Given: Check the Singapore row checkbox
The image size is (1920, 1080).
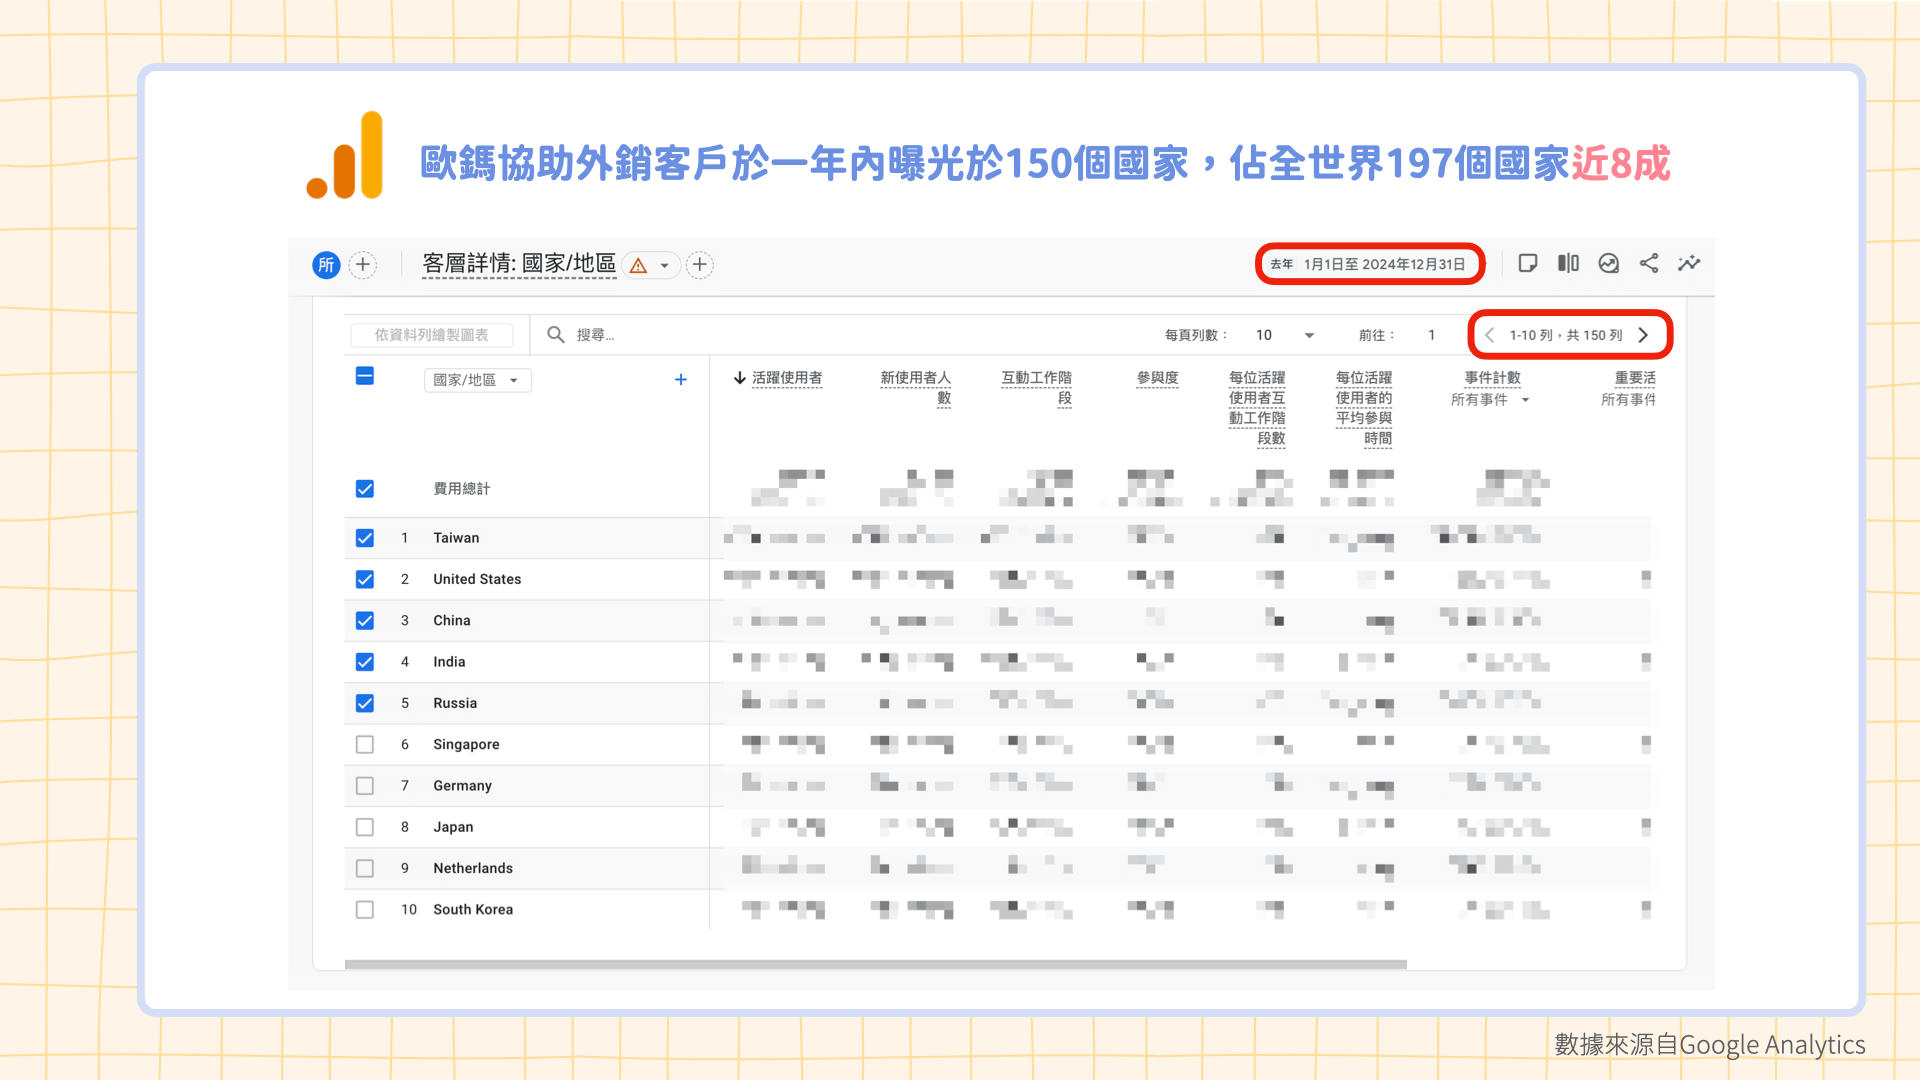Looking at the screenshot, I should pos(365,745).
